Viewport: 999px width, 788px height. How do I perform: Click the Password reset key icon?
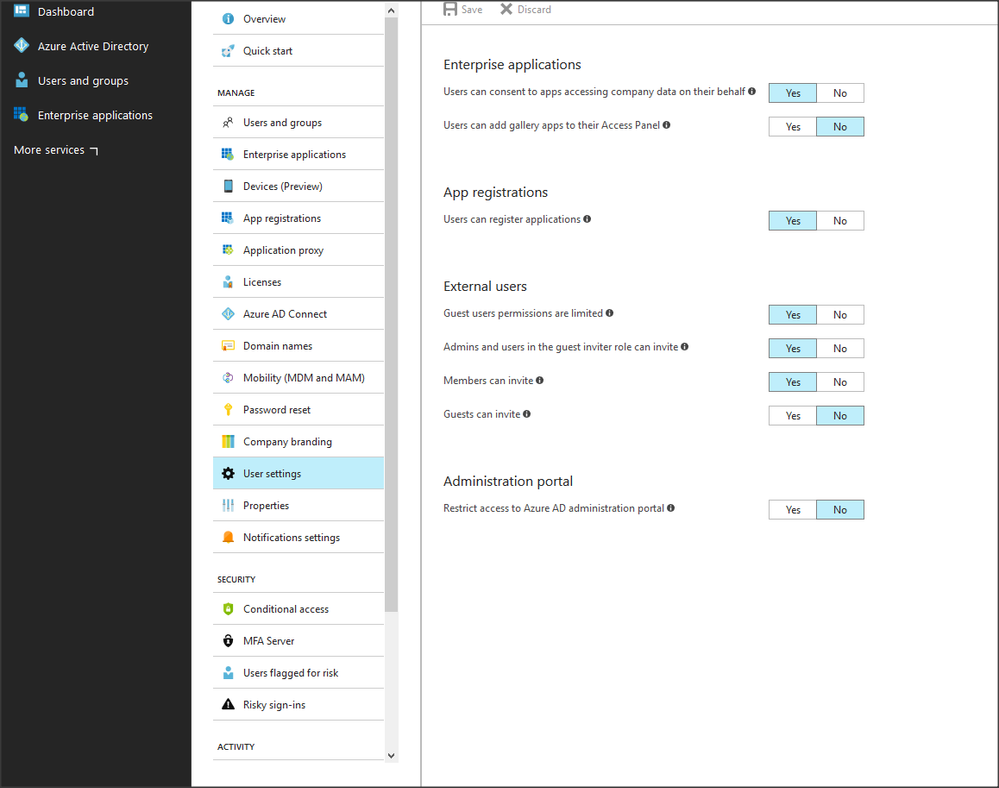tap(227, 410)
